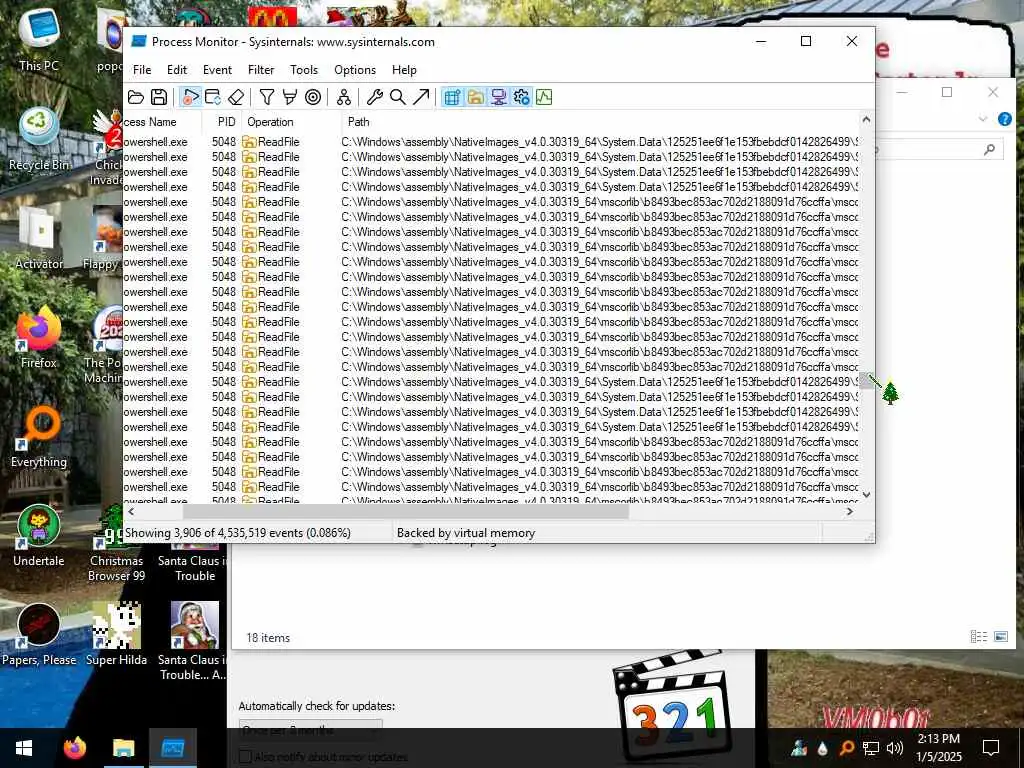Image resolution: width=1024 pixels, height=768 pixels.
Task: Select the Papers, Please desktop icon
Action: coord(39,635)
